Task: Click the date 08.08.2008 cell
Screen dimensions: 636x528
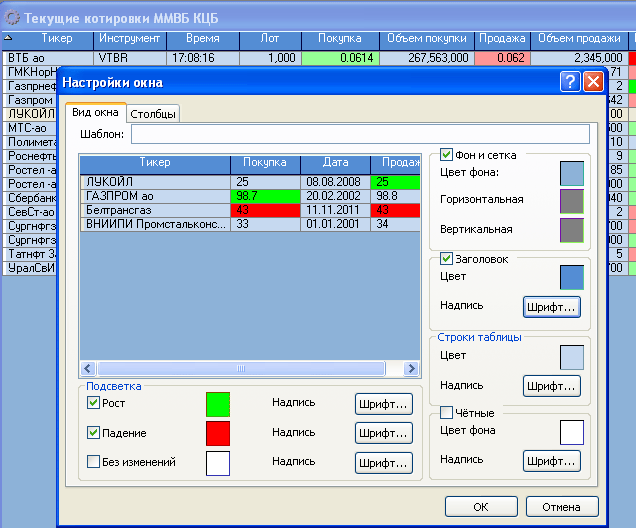Action: click(335, 182)
